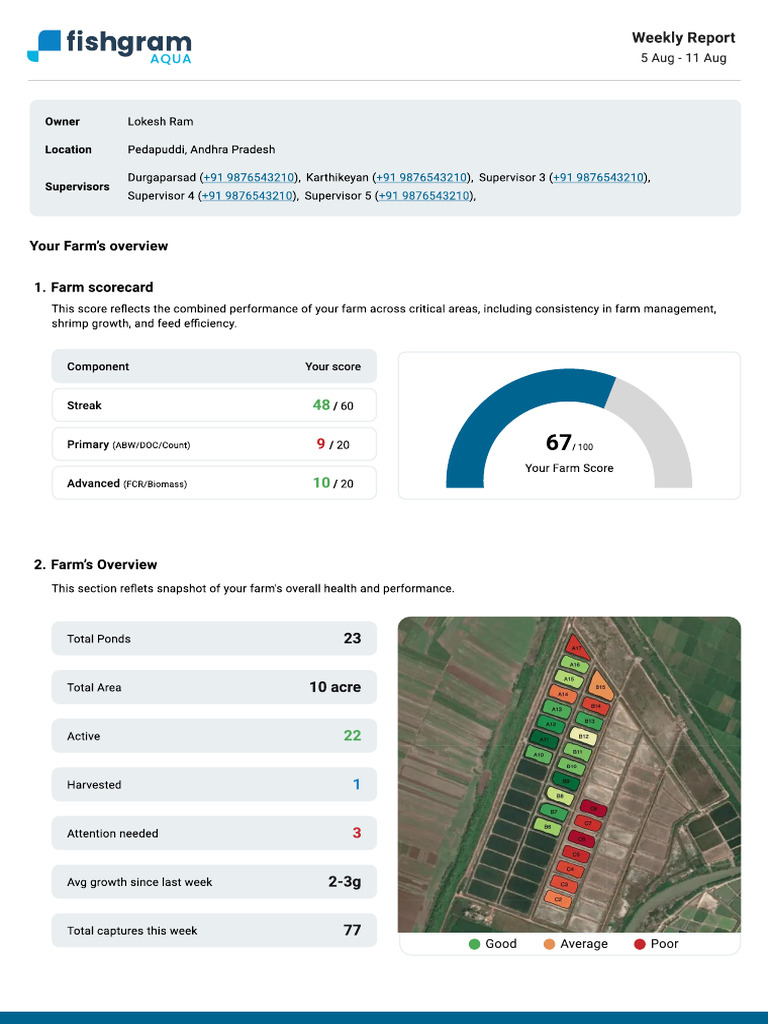Click the '2. Farm's Overview' heading

point(95,565)
